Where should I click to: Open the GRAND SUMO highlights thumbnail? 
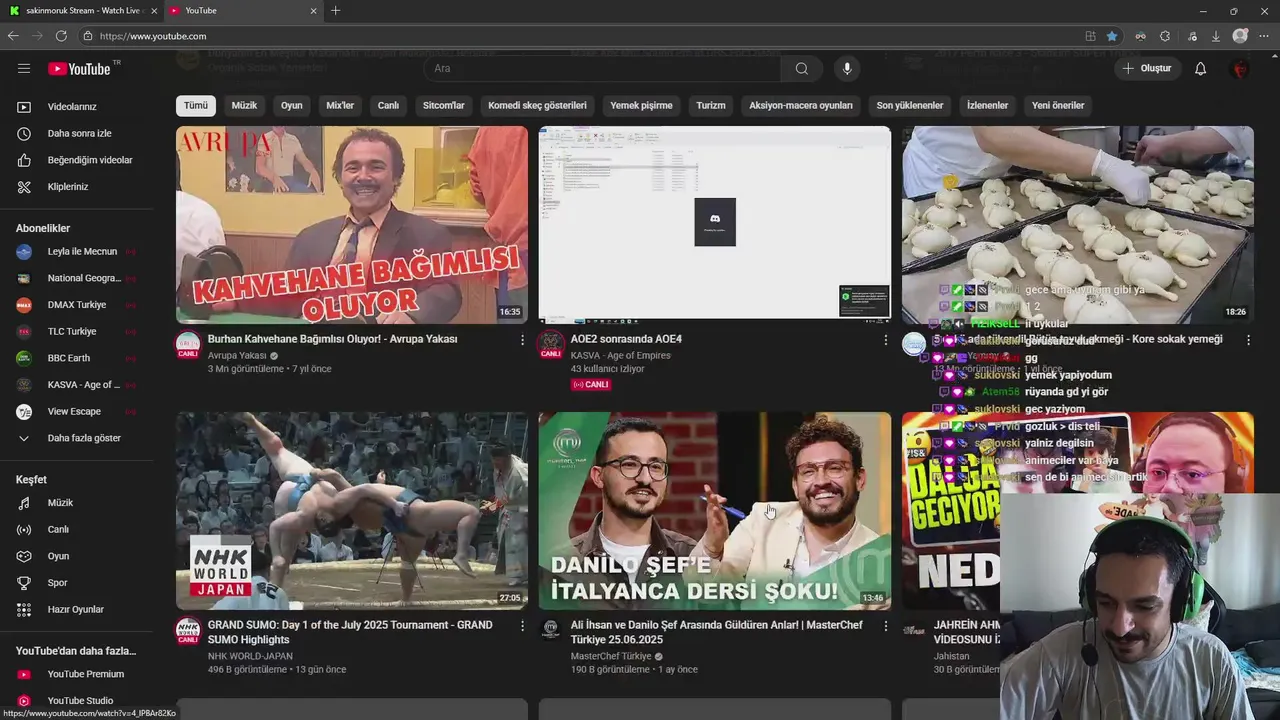[352, 510]
